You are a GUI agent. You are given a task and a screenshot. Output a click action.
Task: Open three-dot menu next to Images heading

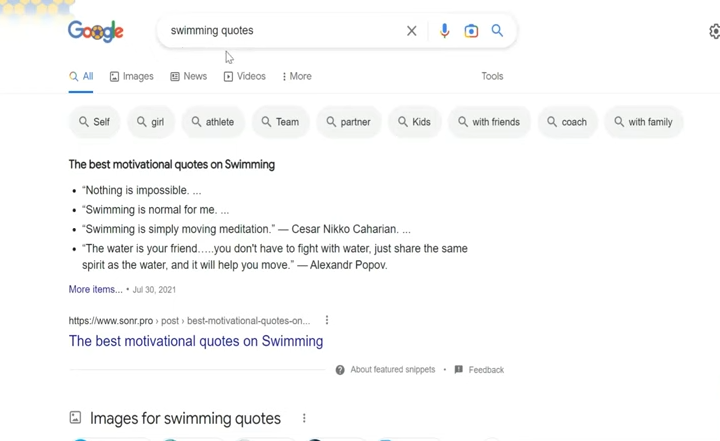point(304,418)
